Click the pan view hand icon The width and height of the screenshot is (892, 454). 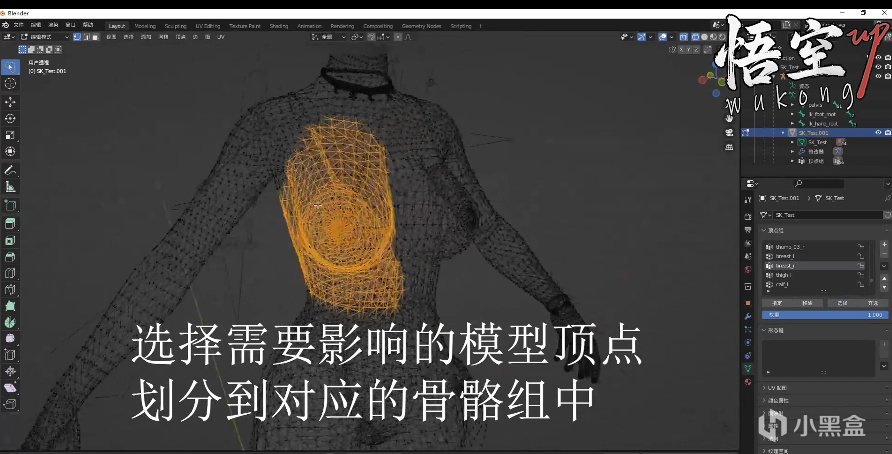click(729, 118)
